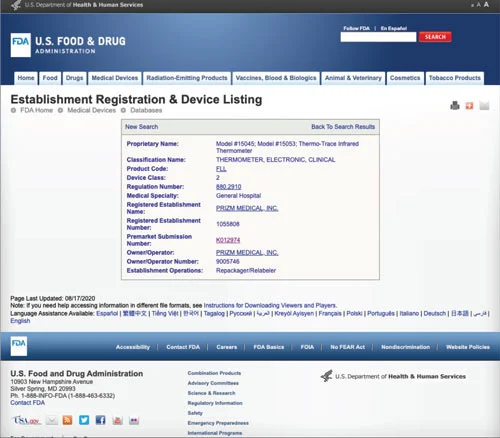Share page using the orange plus icon
500x438 pixels.
pos(469,106)
